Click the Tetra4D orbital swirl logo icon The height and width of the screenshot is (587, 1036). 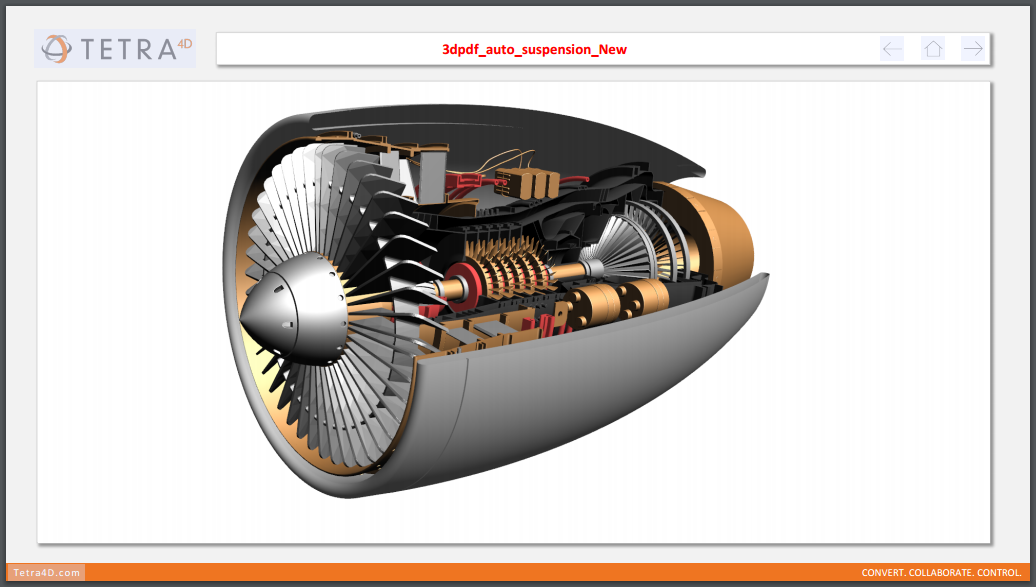tap(57, 48)
